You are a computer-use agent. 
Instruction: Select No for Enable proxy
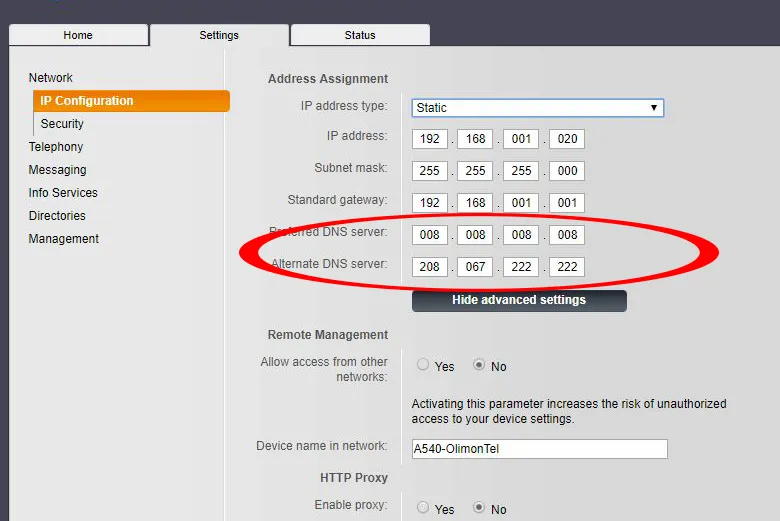coord(479,508)
